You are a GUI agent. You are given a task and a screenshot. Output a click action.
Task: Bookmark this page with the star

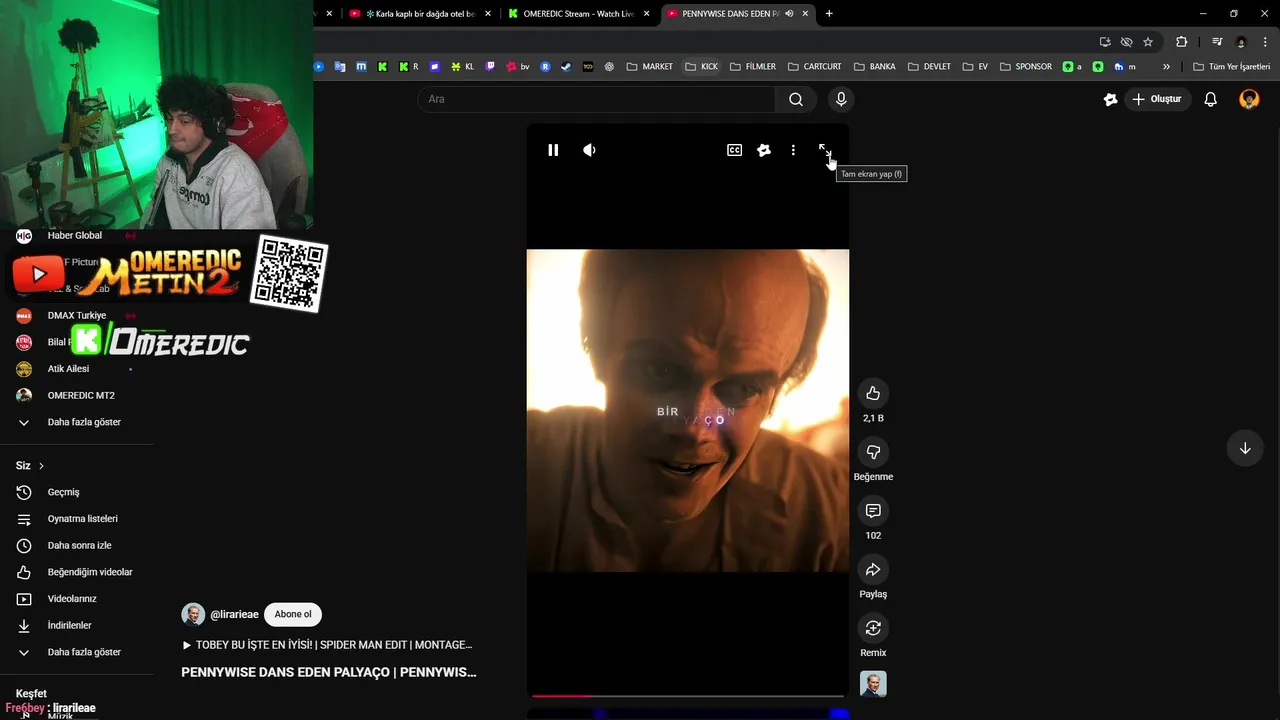pyautogui.click(x=1148, y=42)
